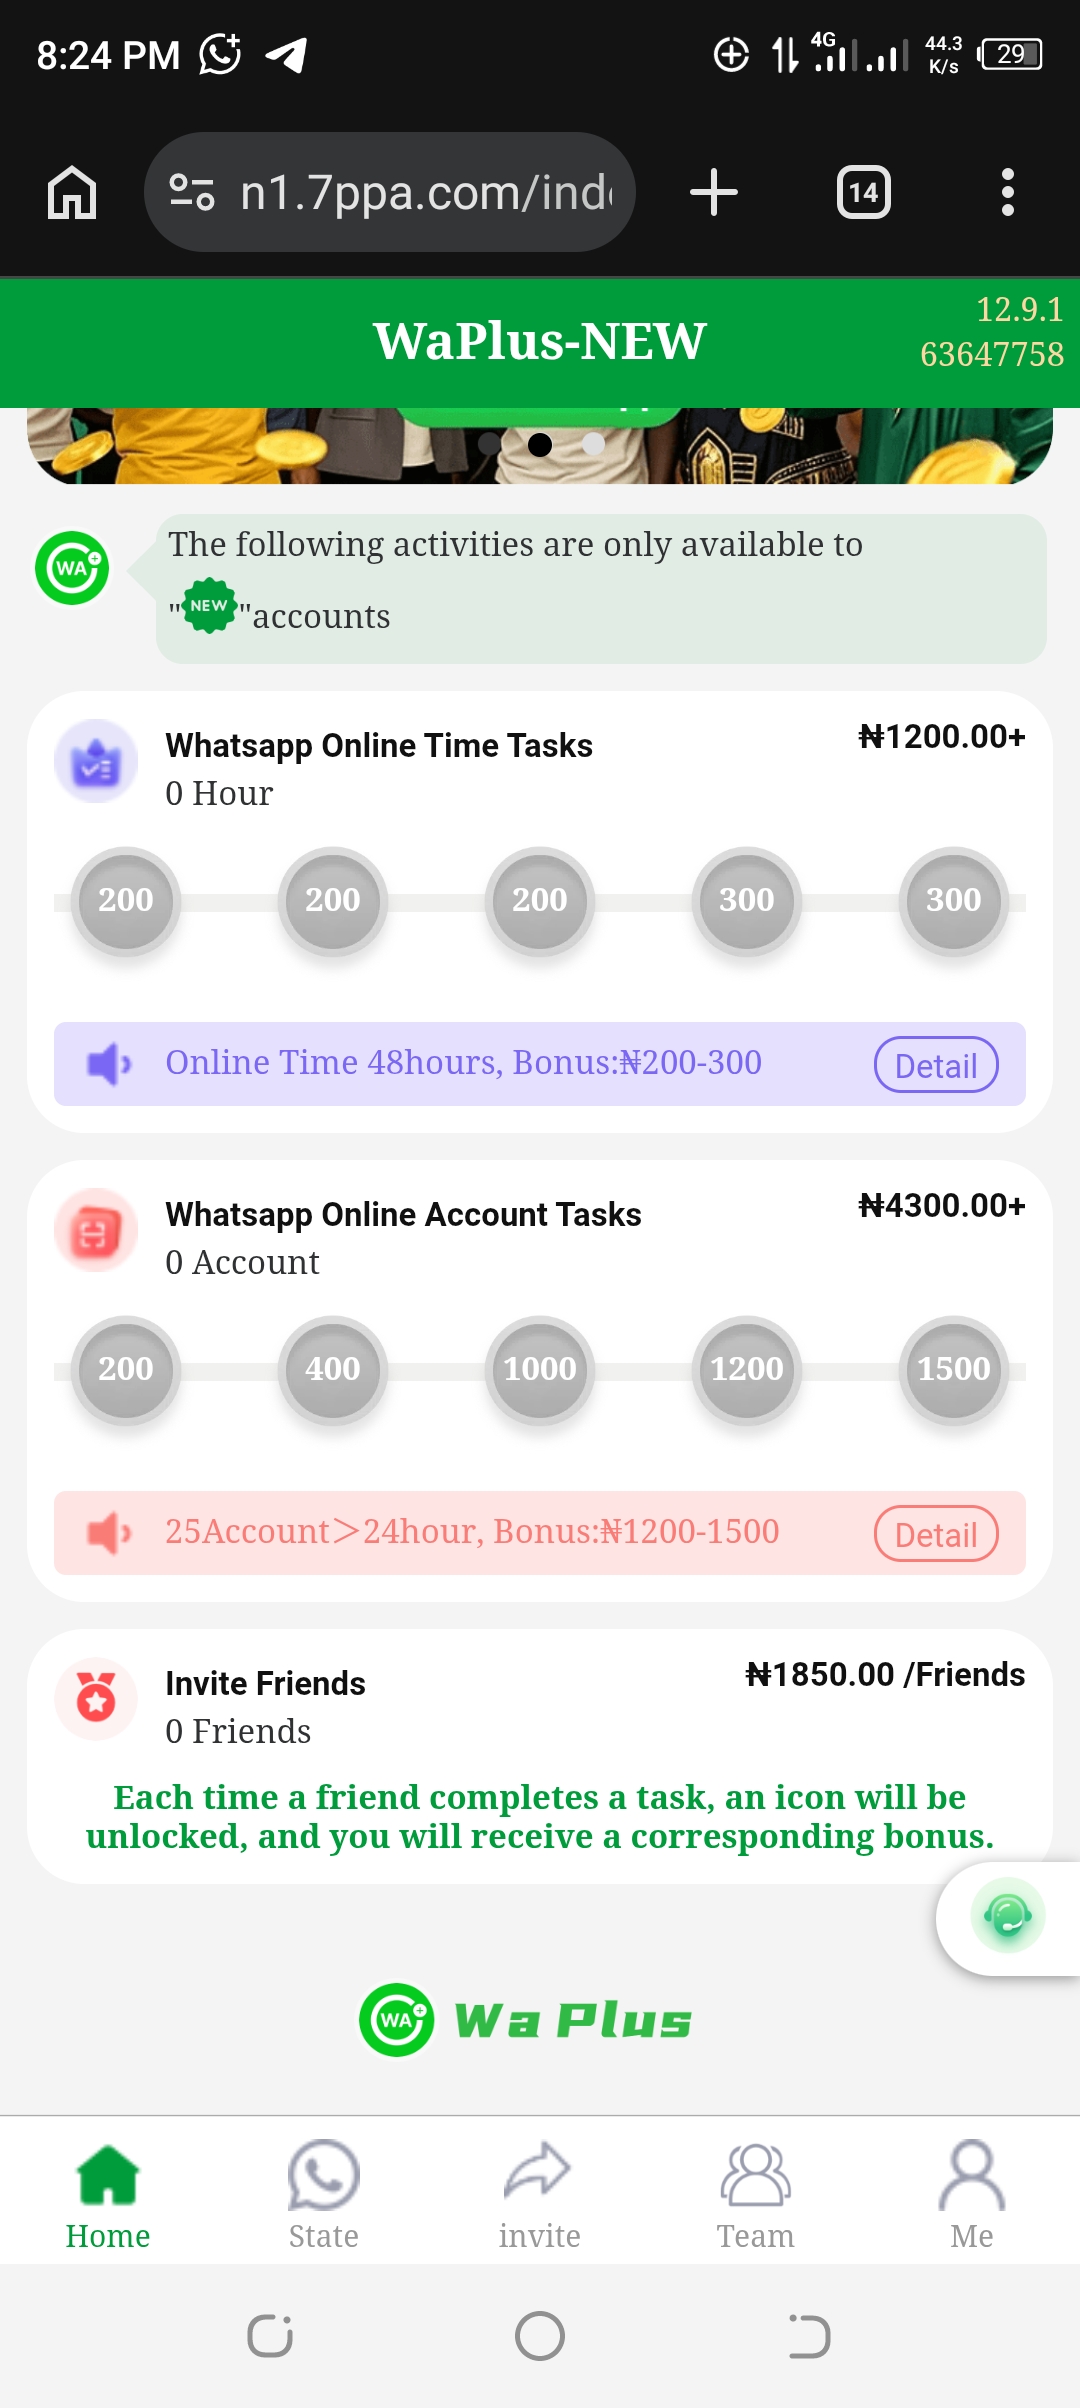Tap the Whatsapp Online Account Tasks icon
Viewport: 1080px width, 2408px height.
[96, 1231]
